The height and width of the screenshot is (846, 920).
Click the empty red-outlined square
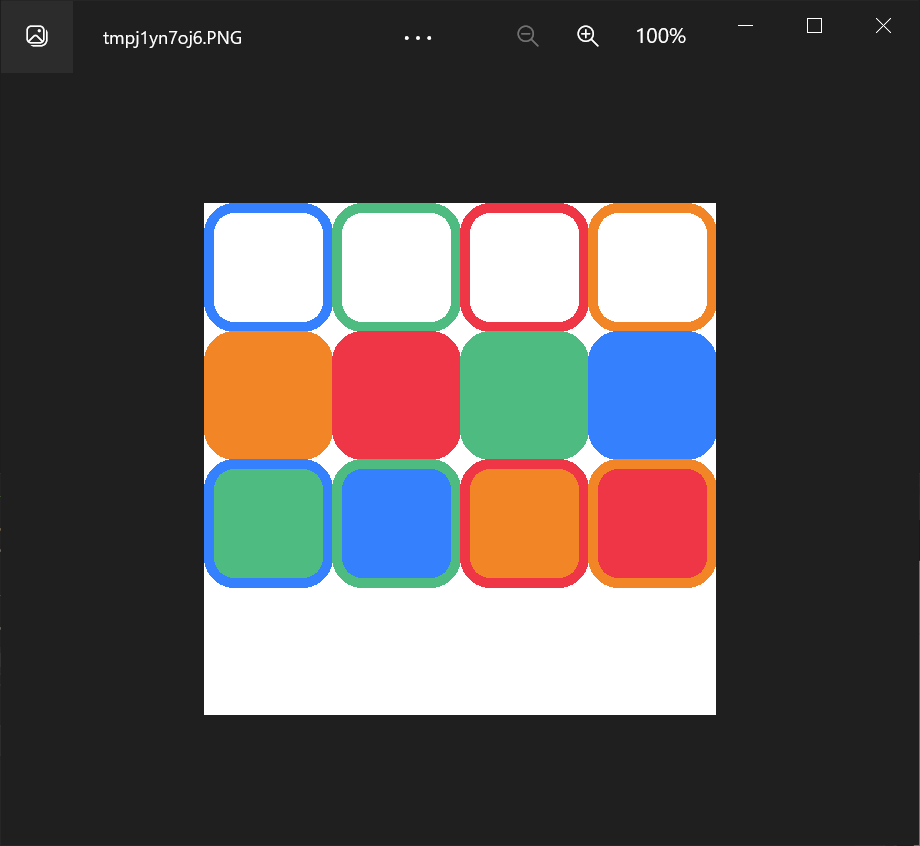pyautogui.click(x=524, y=267)
